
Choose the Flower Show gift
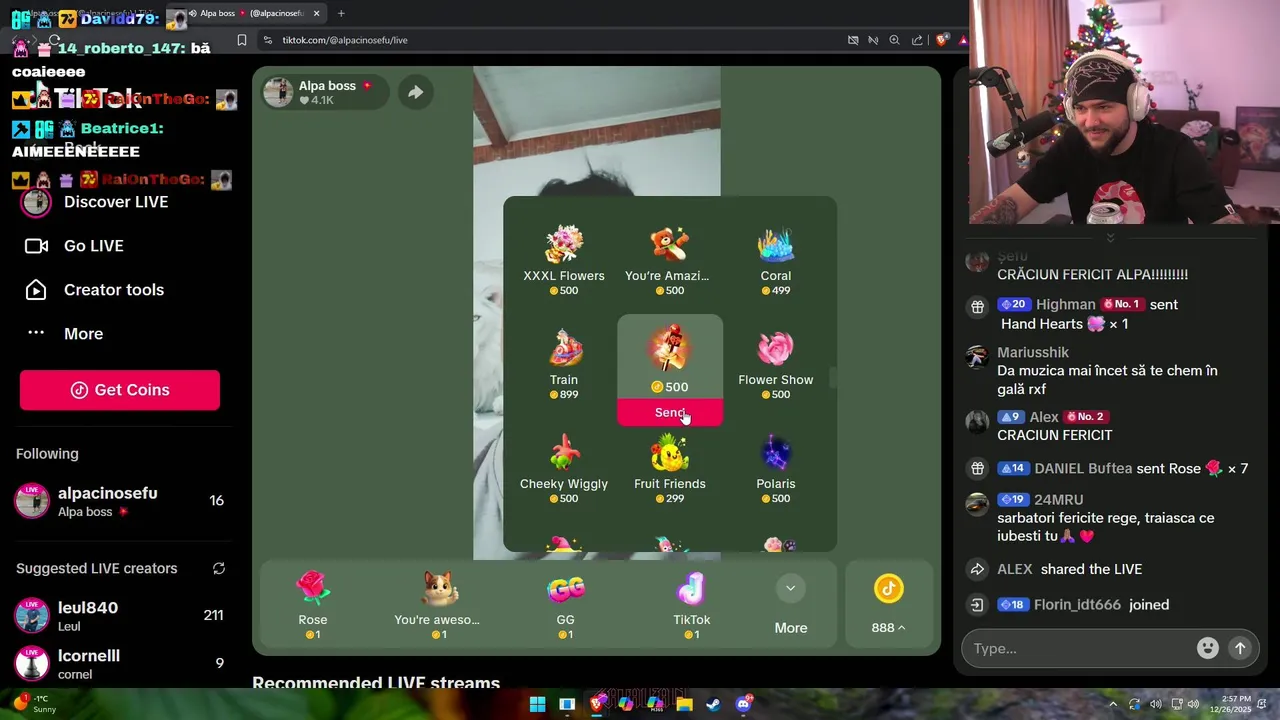[x=775, y=365]
